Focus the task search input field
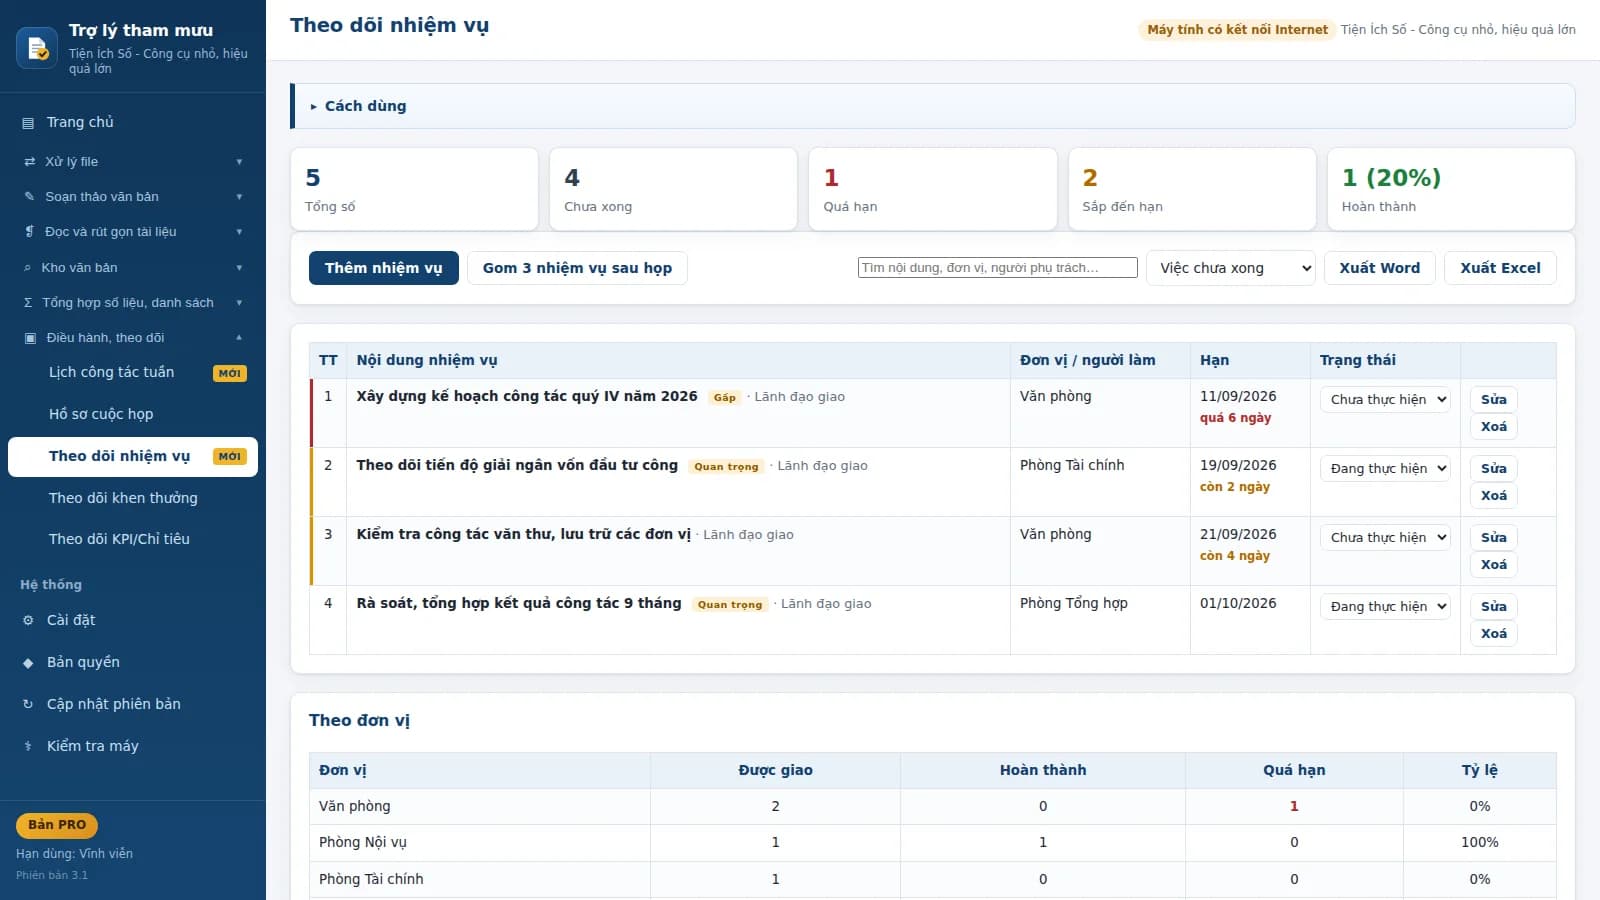Screen dimensions: 1600x900 click(x=998, y=268)
